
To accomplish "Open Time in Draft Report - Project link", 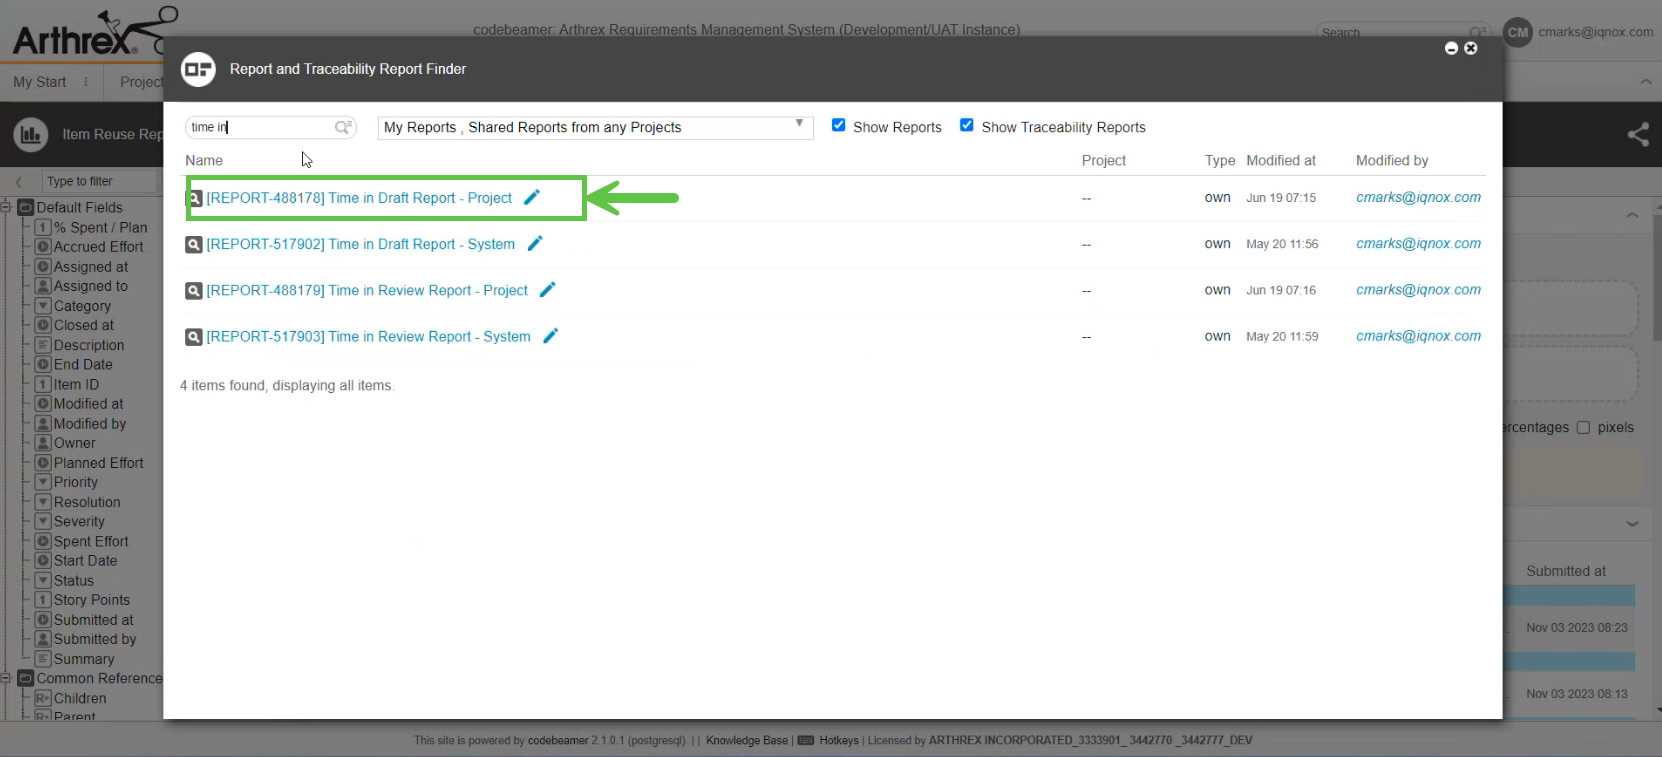I will [x=359, y=198].
